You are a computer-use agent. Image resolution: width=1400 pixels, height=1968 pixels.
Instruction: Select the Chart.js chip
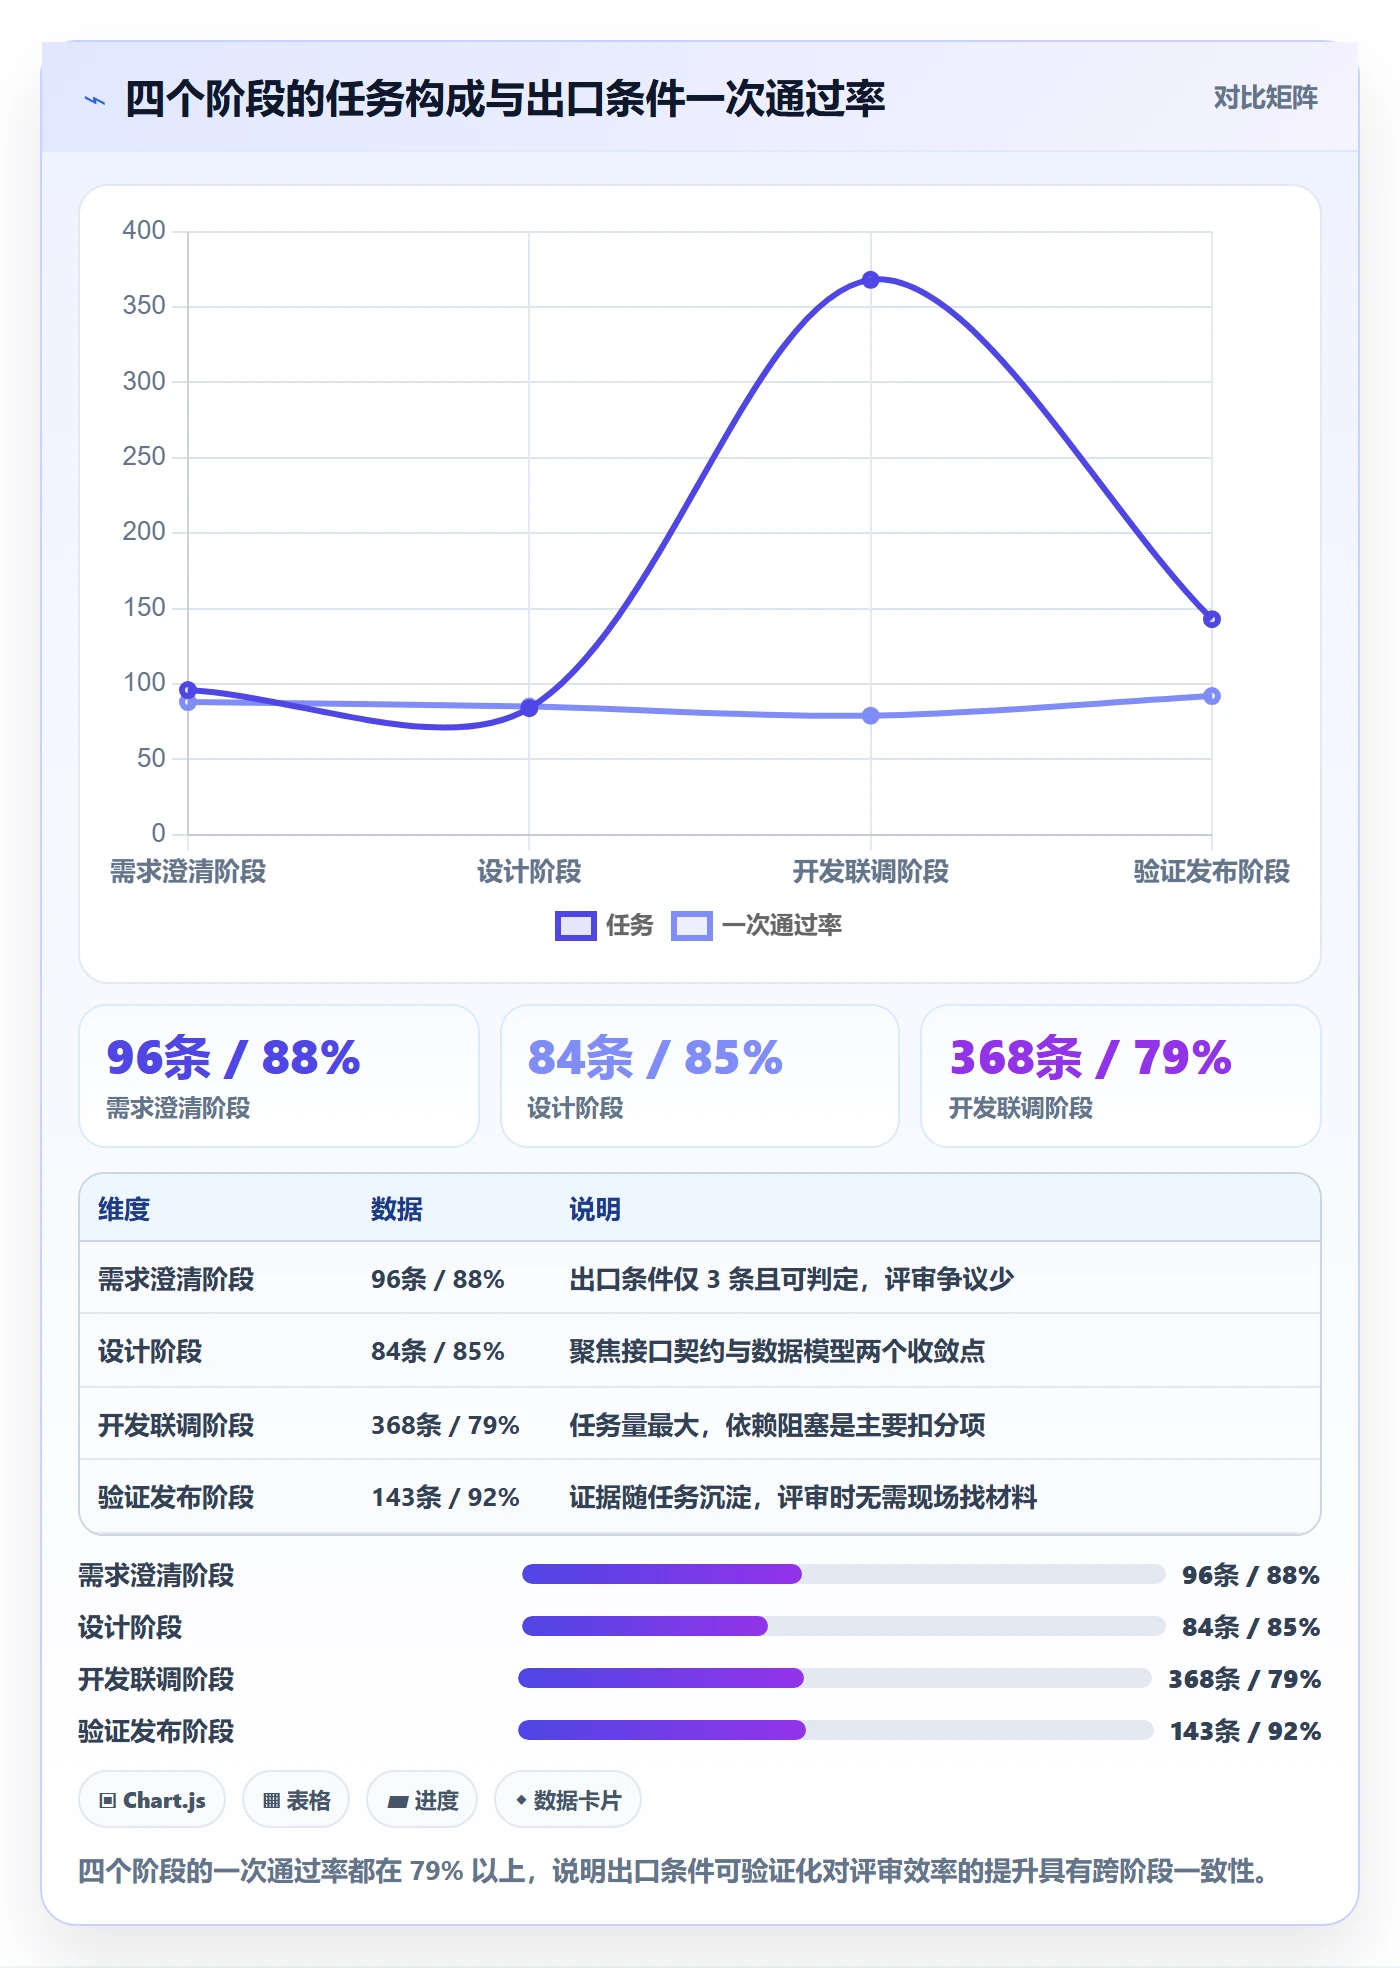point(152,1800)
